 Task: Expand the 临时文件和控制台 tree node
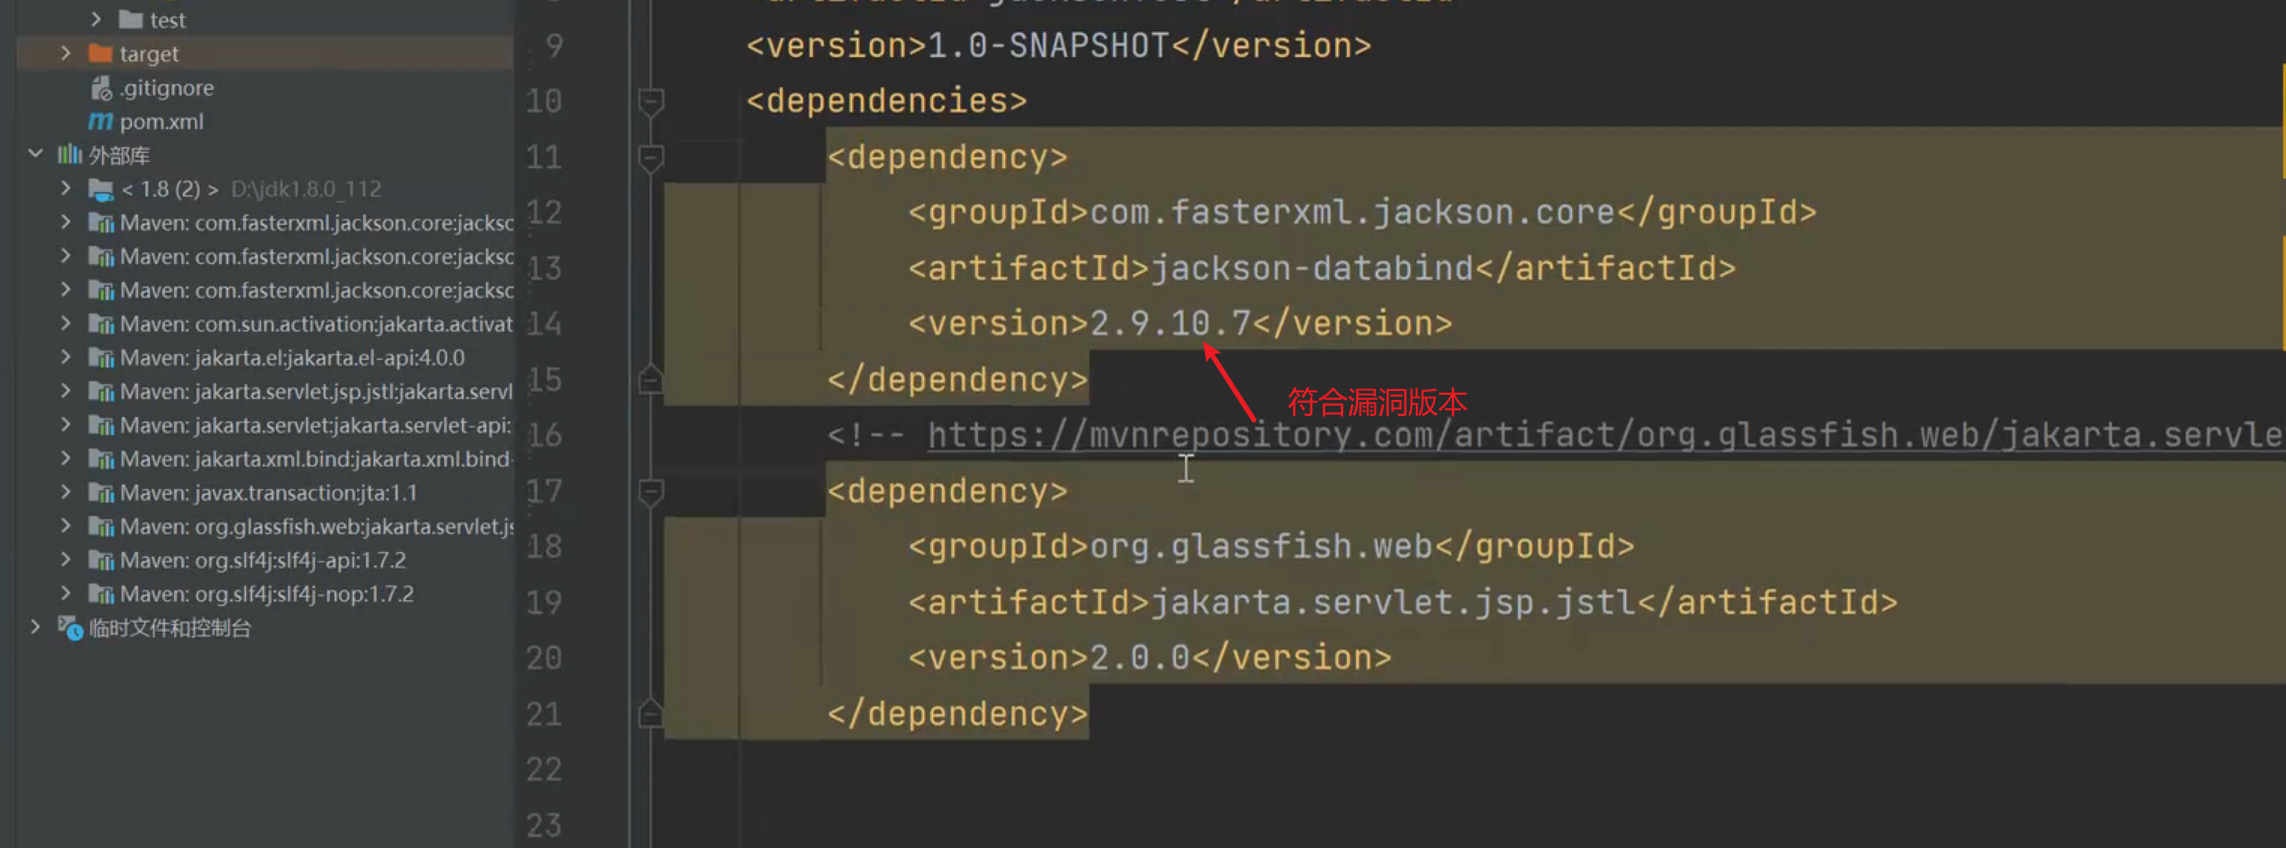(x=36, y=628)
